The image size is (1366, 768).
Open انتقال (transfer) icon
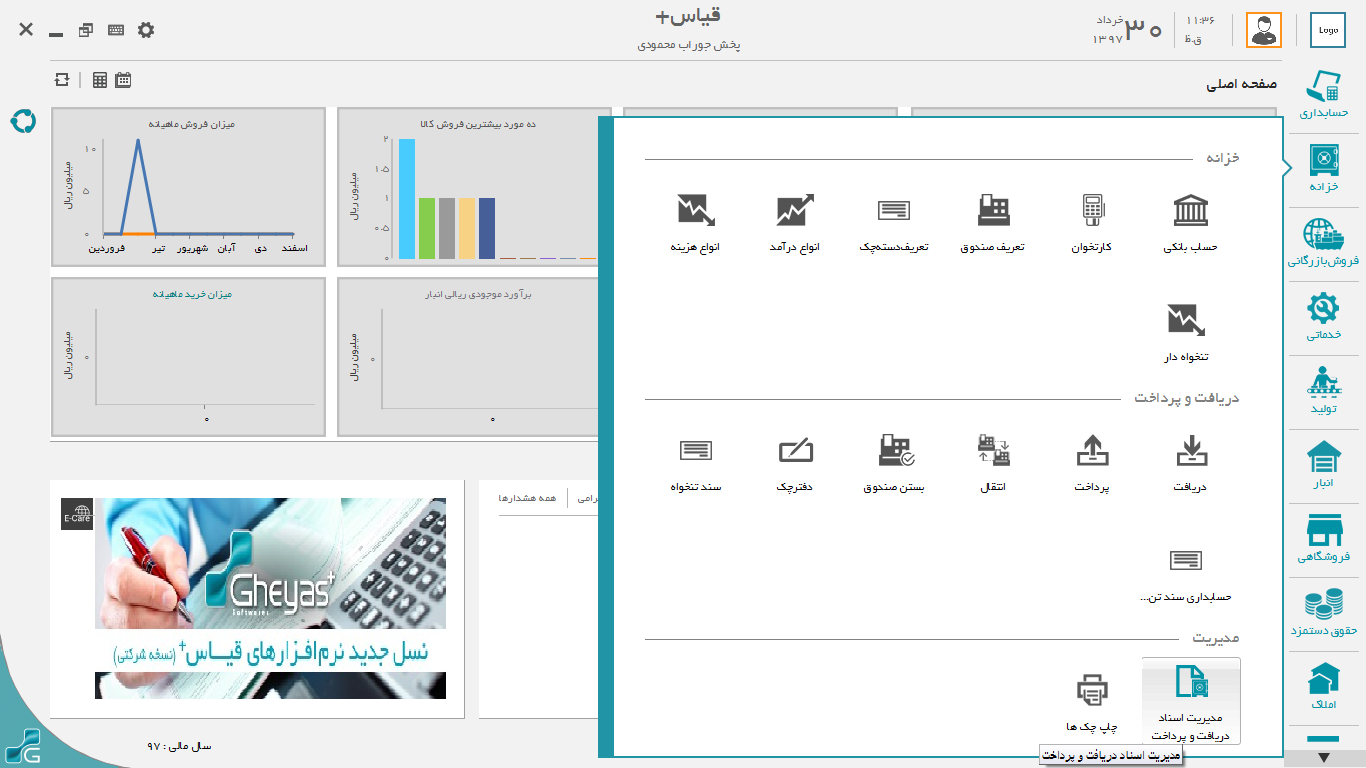pyautogui.click(x=993, y=463)
